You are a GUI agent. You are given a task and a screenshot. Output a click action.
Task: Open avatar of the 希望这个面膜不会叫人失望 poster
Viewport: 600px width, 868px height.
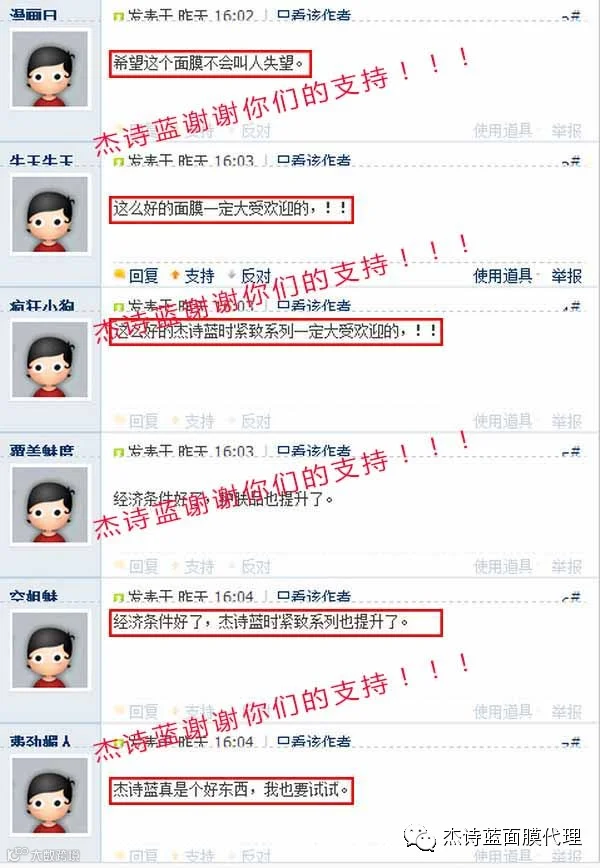(x=50, y=69)
